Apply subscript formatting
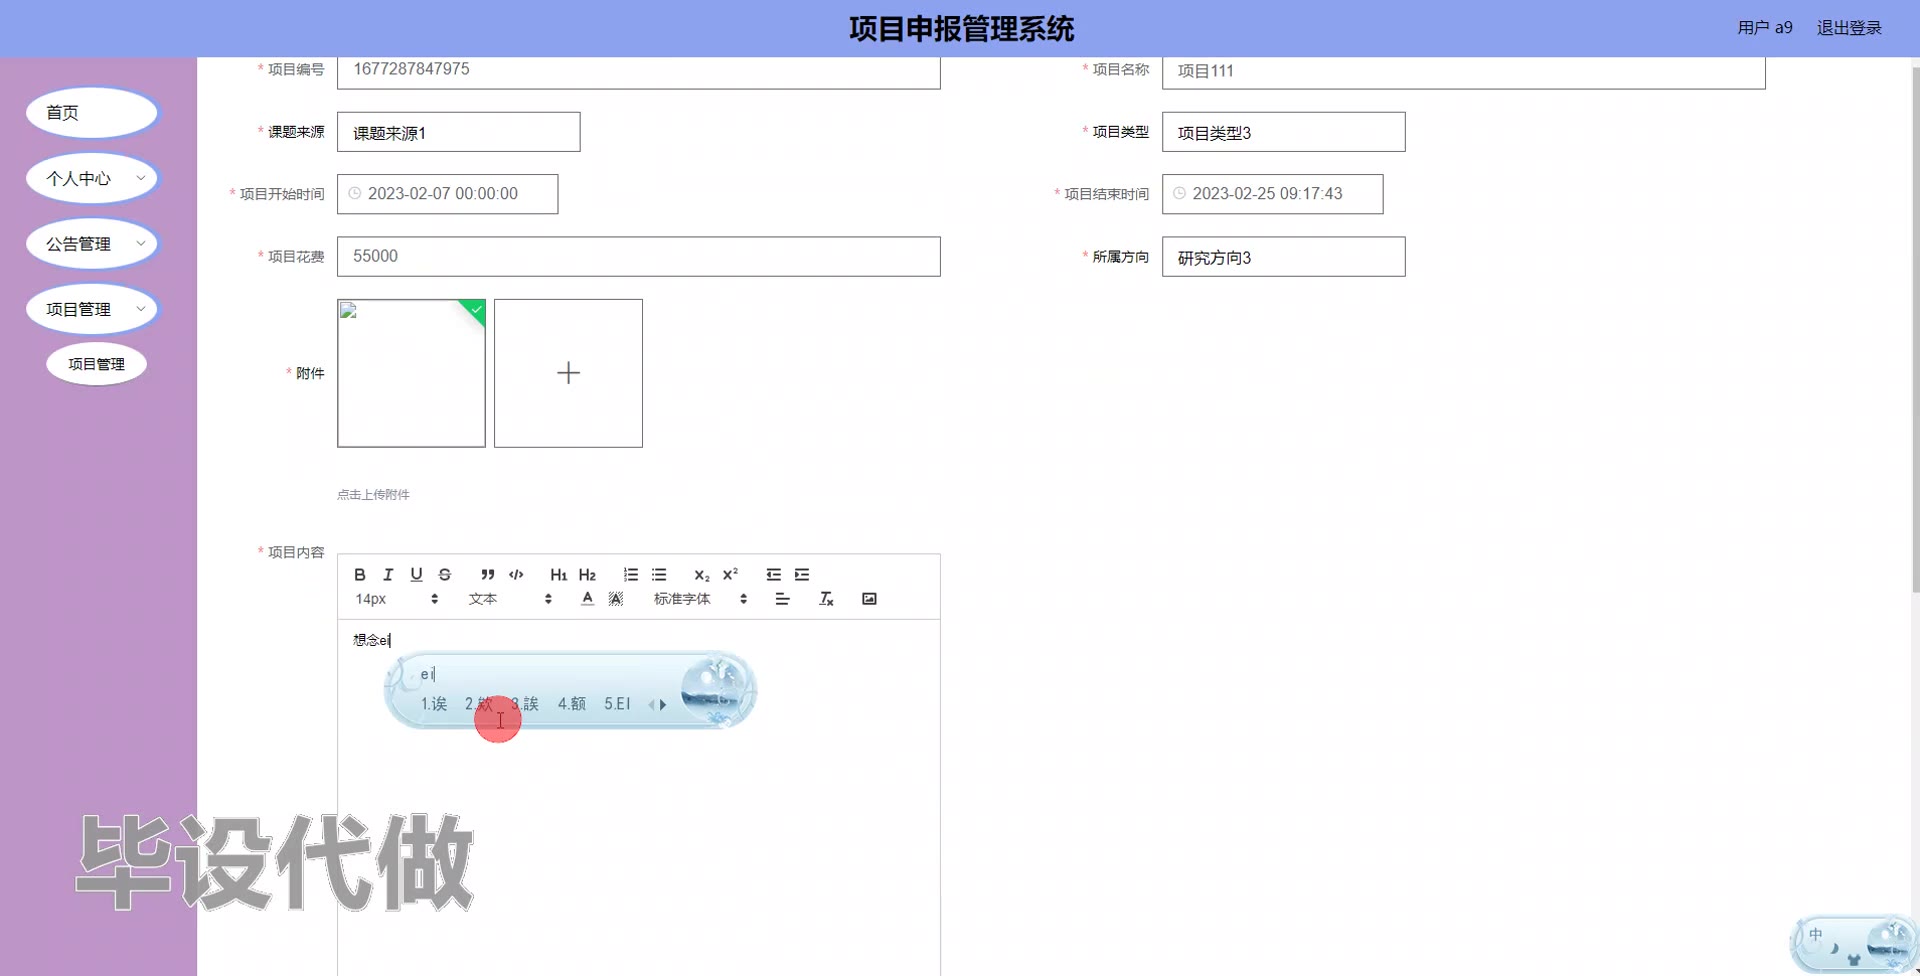This screenshot has width=1920, height=976. click(702, 575)
